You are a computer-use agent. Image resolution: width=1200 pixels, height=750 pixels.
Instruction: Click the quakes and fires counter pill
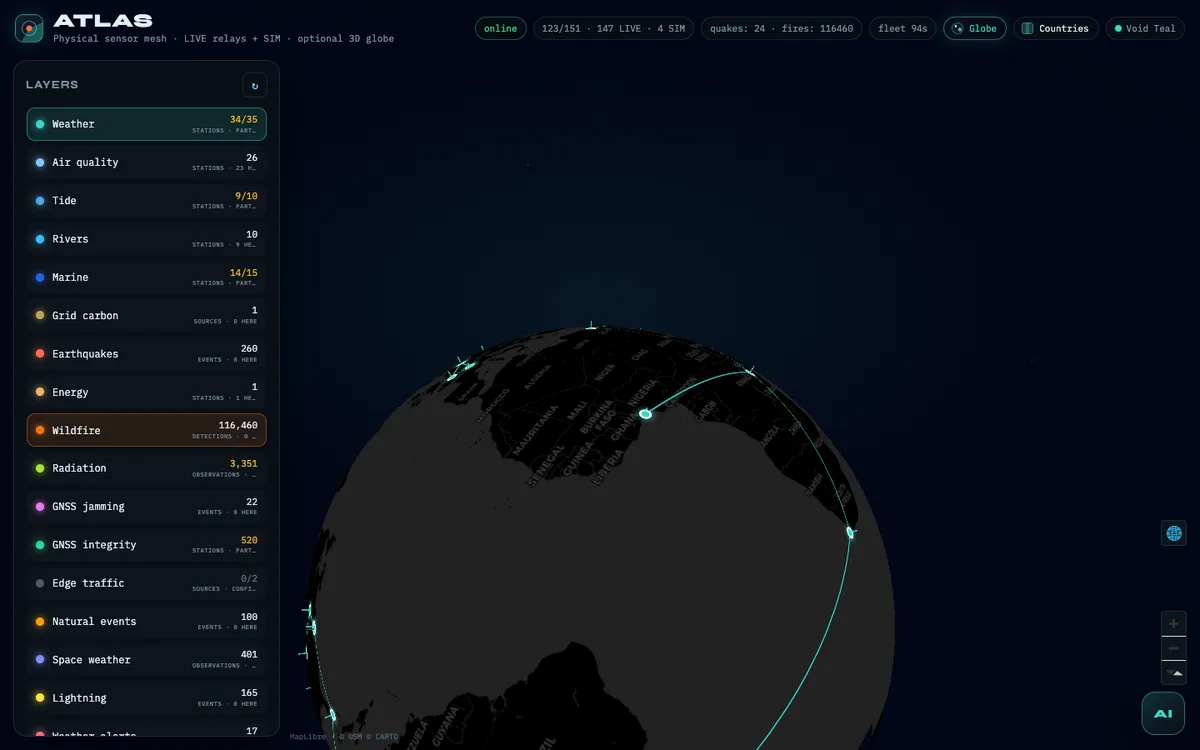(x=781, y=28)
